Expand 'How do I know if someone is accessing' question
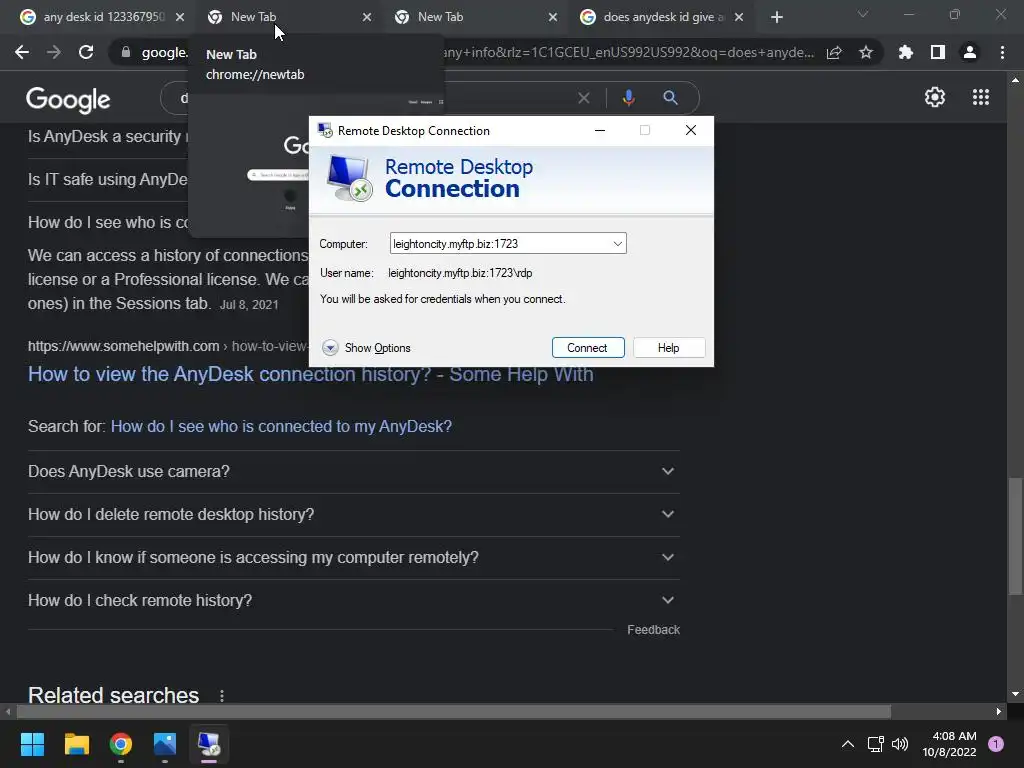Image resolution: width=1024 pixels, height=768 pixels. pyautogui.click(x=353, y=558)
